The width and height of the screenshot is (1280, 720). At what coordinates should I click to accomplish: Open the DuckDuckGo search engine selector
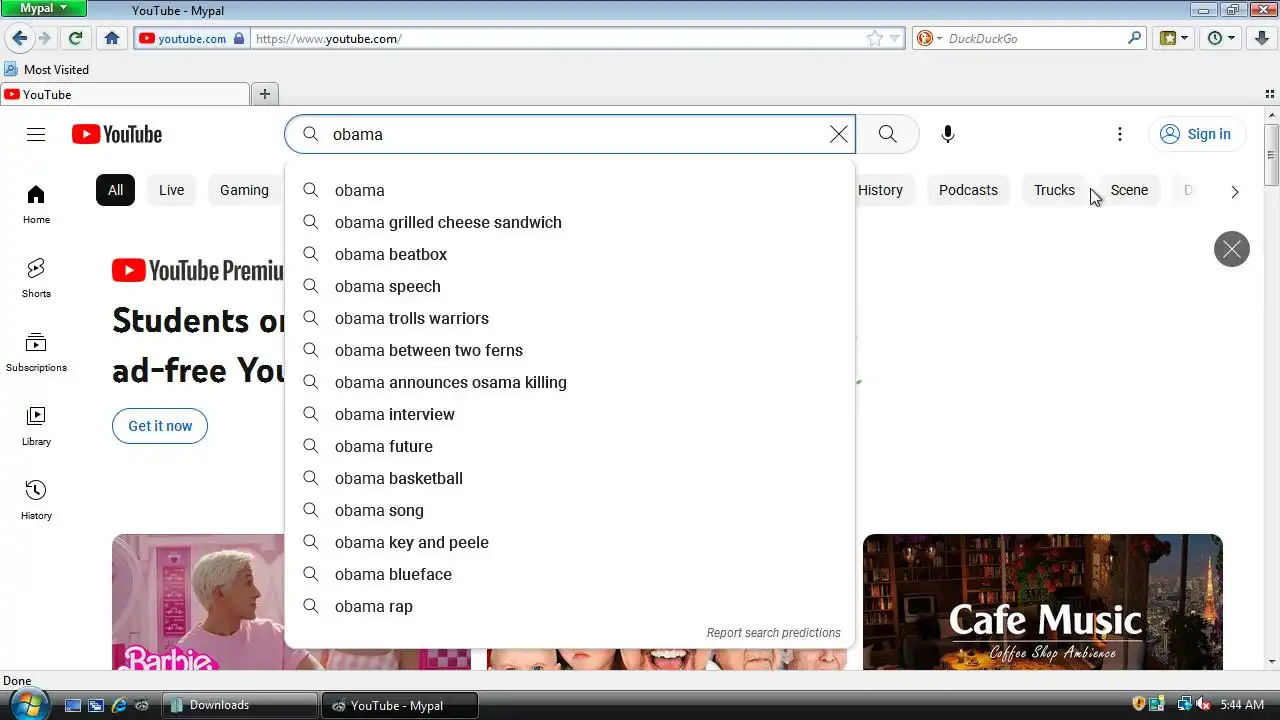point(929,38)
